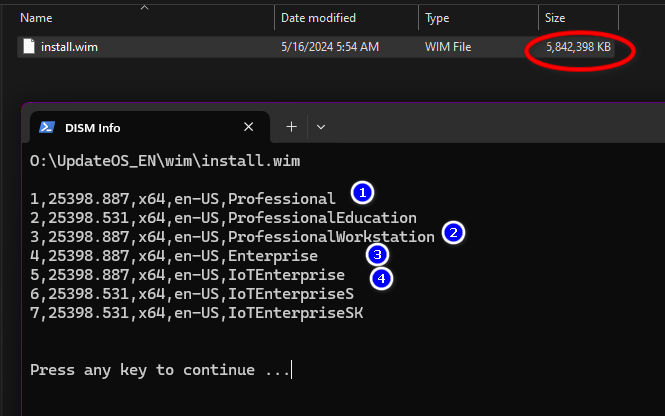Click the IoTEnterpriseSK output line

[x=196, y=313]
